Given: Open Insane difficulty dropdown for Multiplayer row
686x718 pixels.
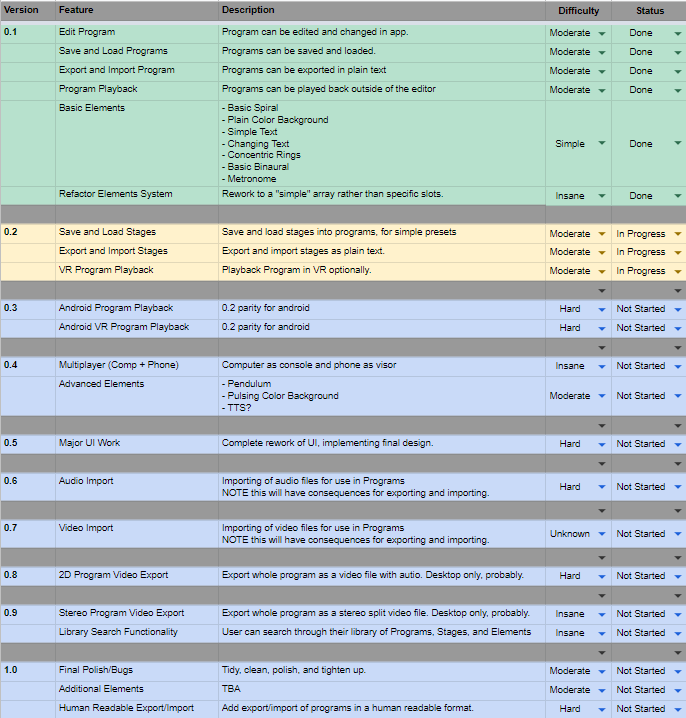Looking at the screenshot, I should pos(602,366).
